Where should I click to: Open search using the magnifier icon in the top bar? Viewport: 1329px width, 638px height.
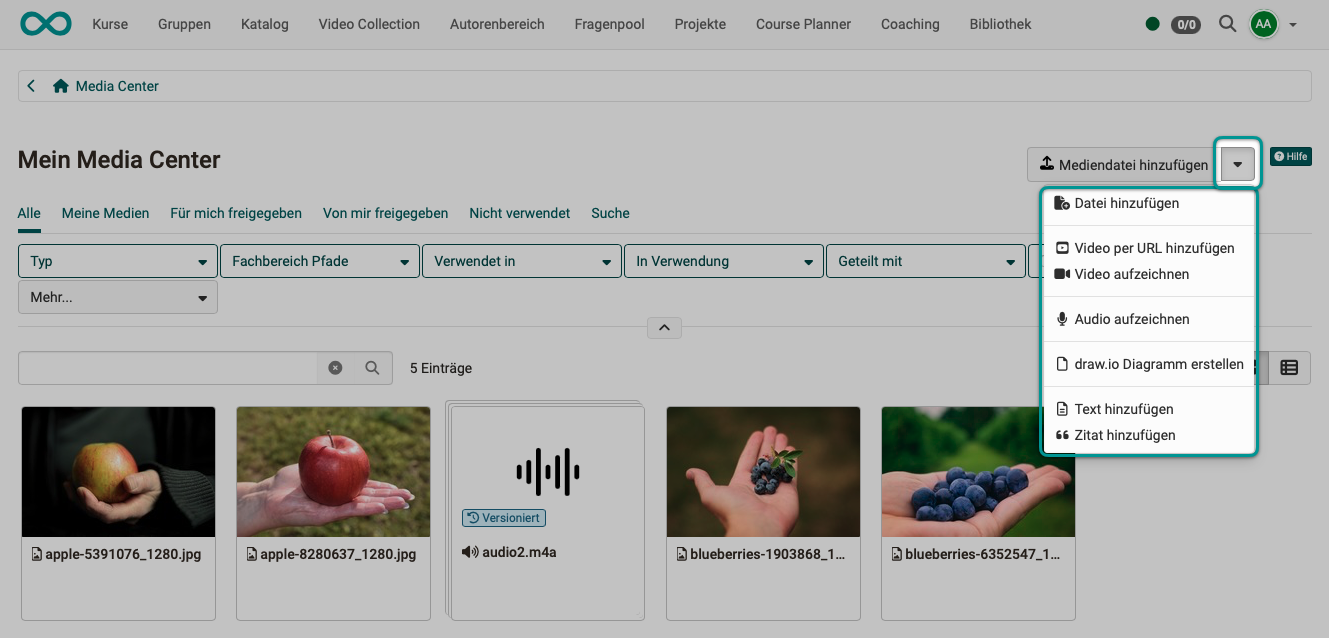[x=1227, y=24]
